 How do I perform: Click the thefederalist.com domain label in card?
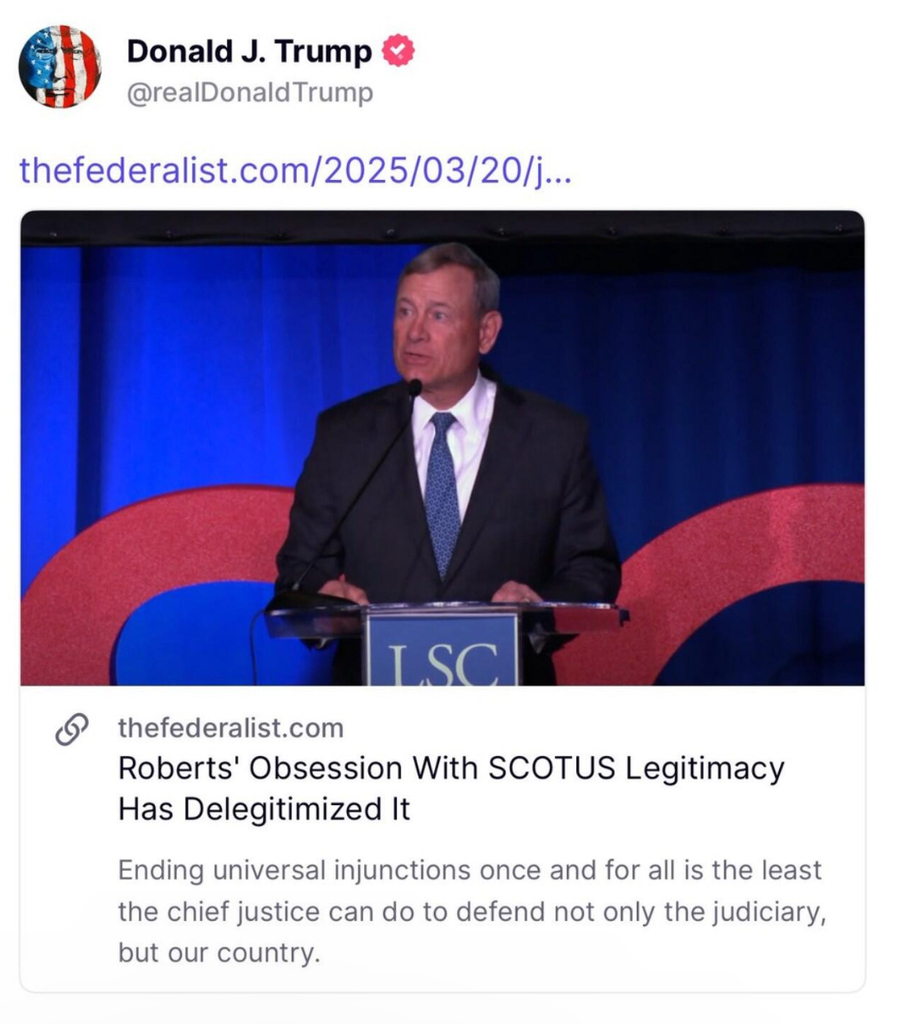tap(230, 728)
